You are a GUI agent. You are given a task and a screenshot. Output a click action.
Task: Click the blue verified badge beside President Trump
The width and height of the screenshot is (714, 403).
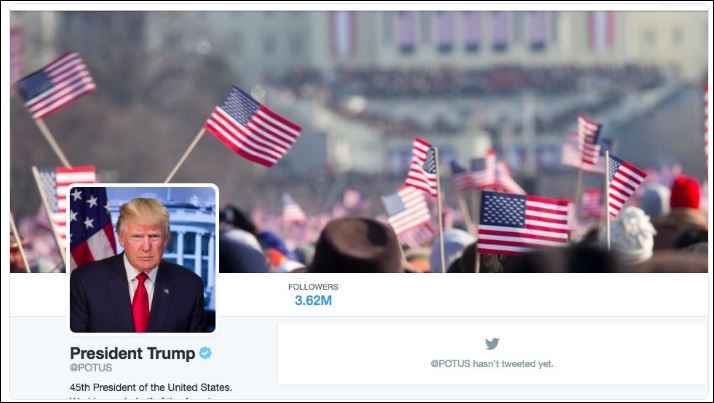coord(205,353)
